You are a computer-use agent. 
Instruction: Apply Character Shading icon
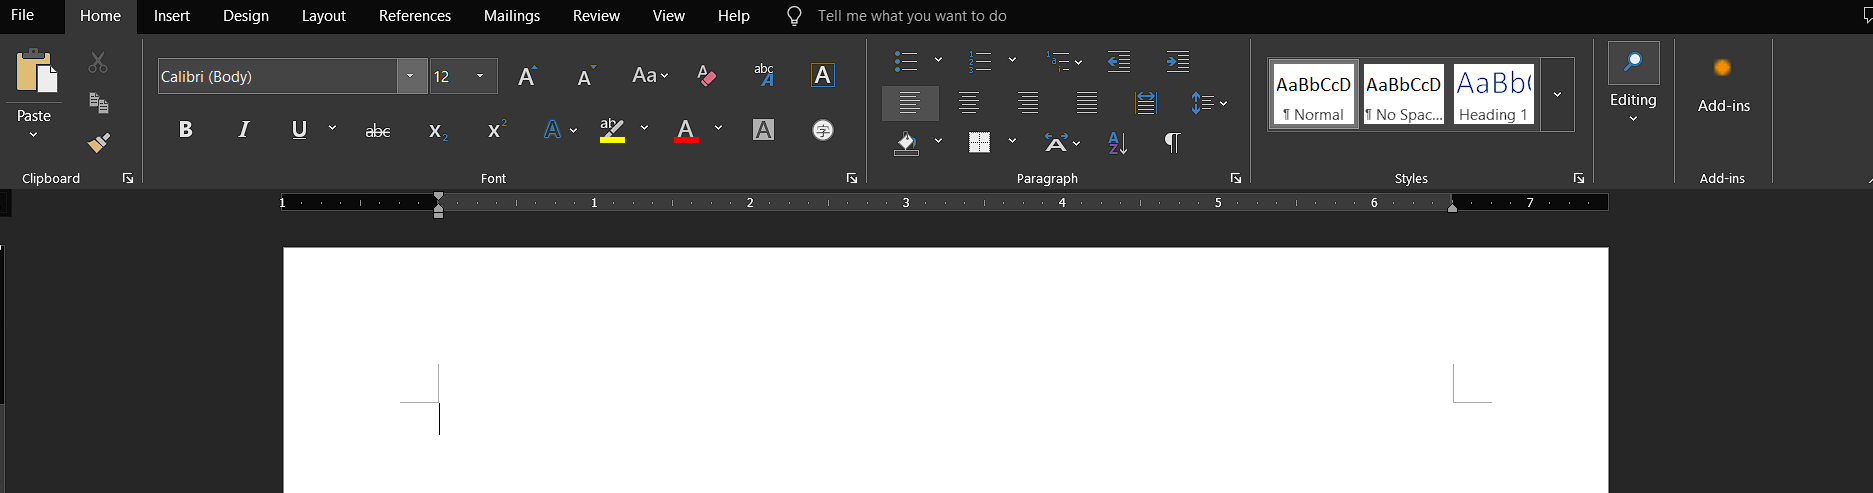click(x=763, y=129)
